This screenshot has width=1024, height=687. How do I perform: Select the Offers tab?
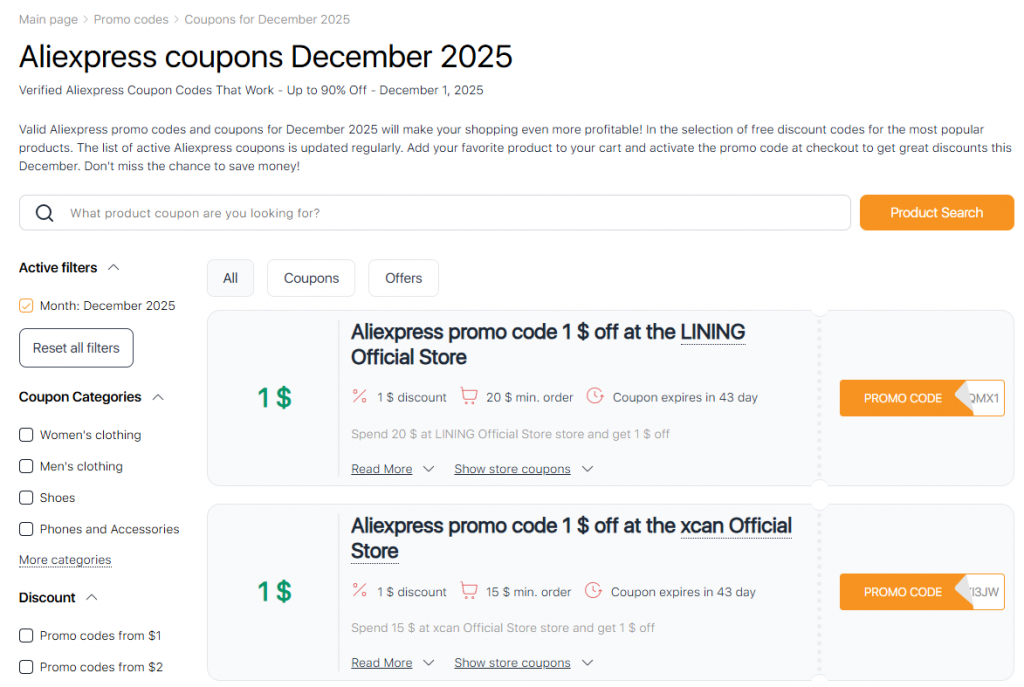[x=403, y=277]
